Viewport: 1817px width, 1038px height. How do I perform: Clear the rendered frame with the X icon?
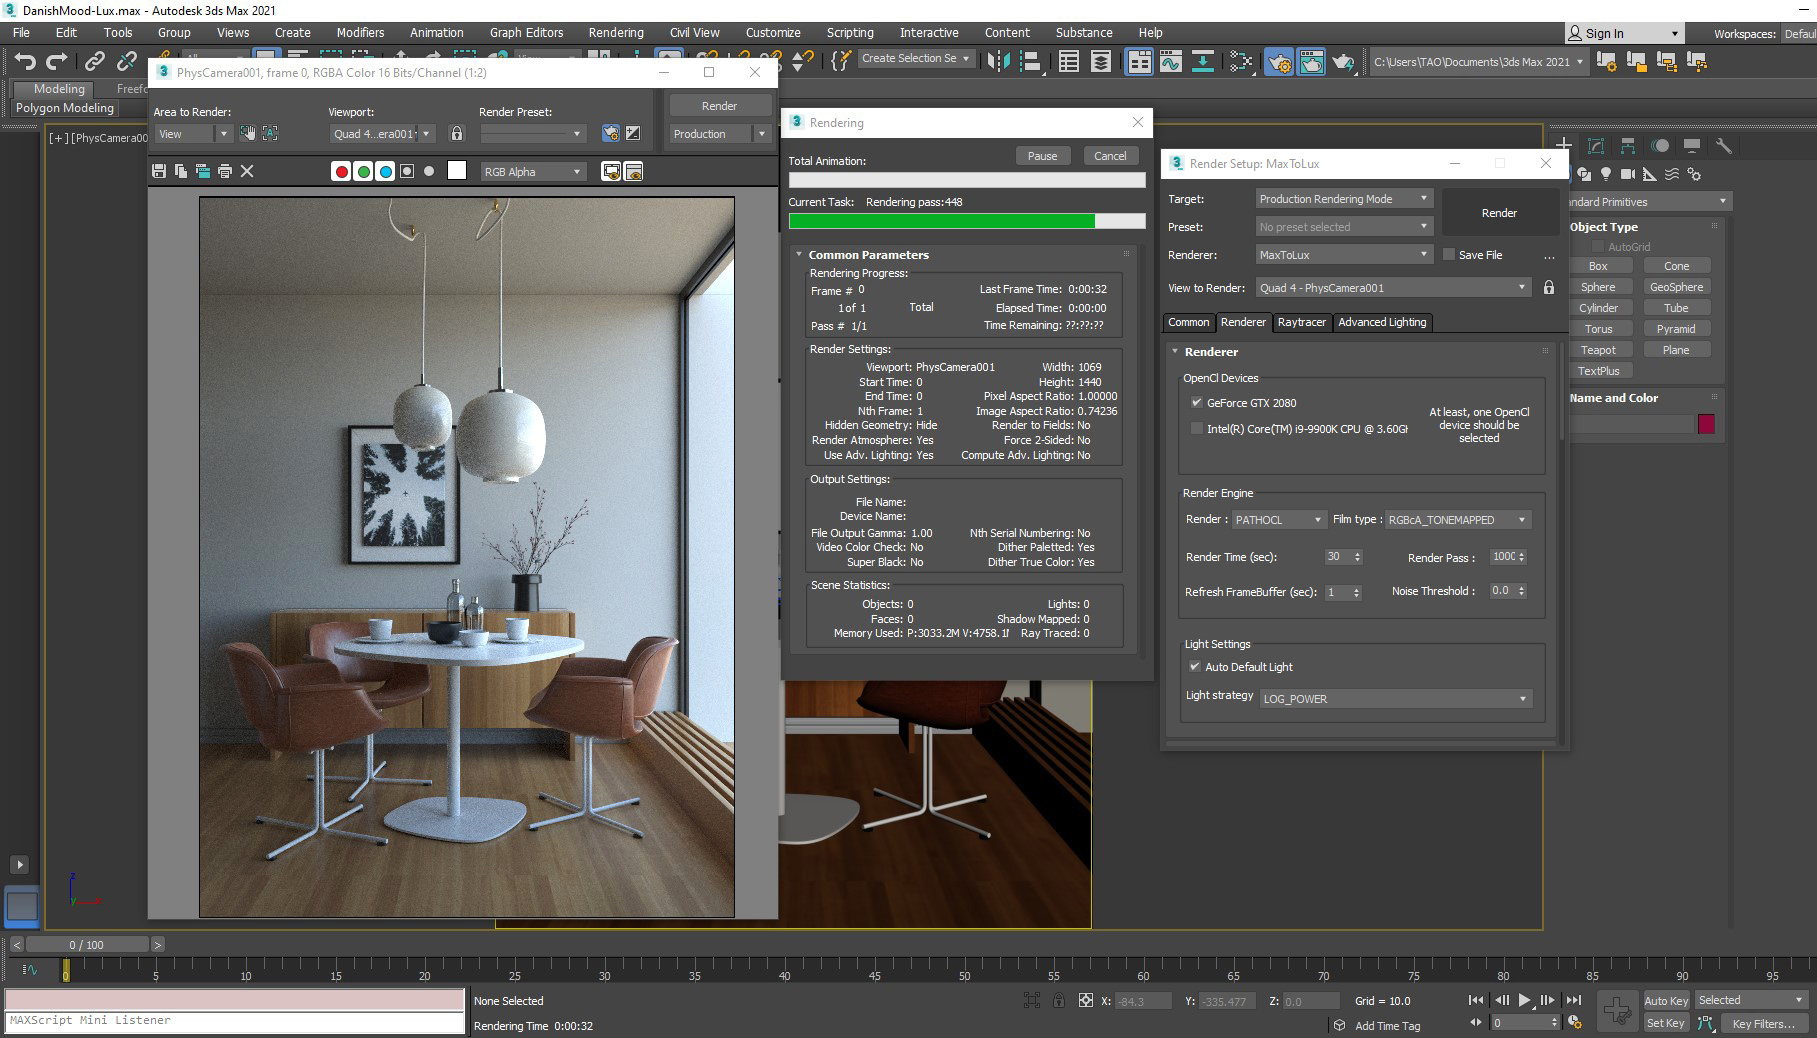(x=247, y=172)
